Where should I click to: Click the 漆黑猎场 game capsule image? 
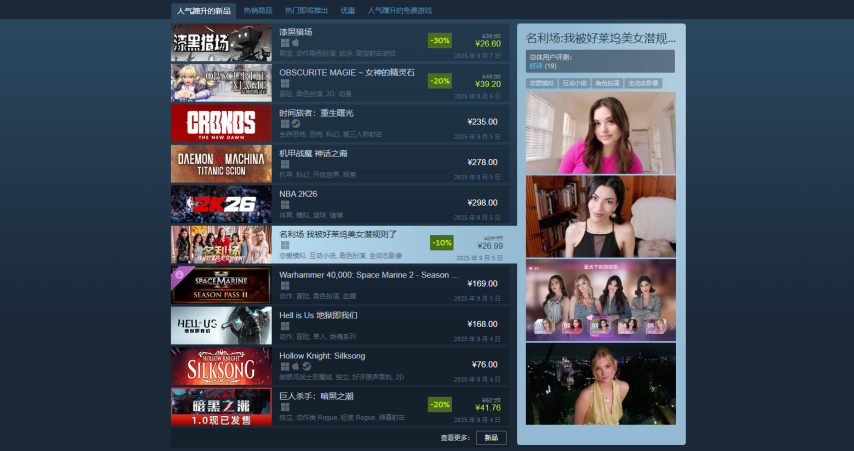click(x=221, y=43)
